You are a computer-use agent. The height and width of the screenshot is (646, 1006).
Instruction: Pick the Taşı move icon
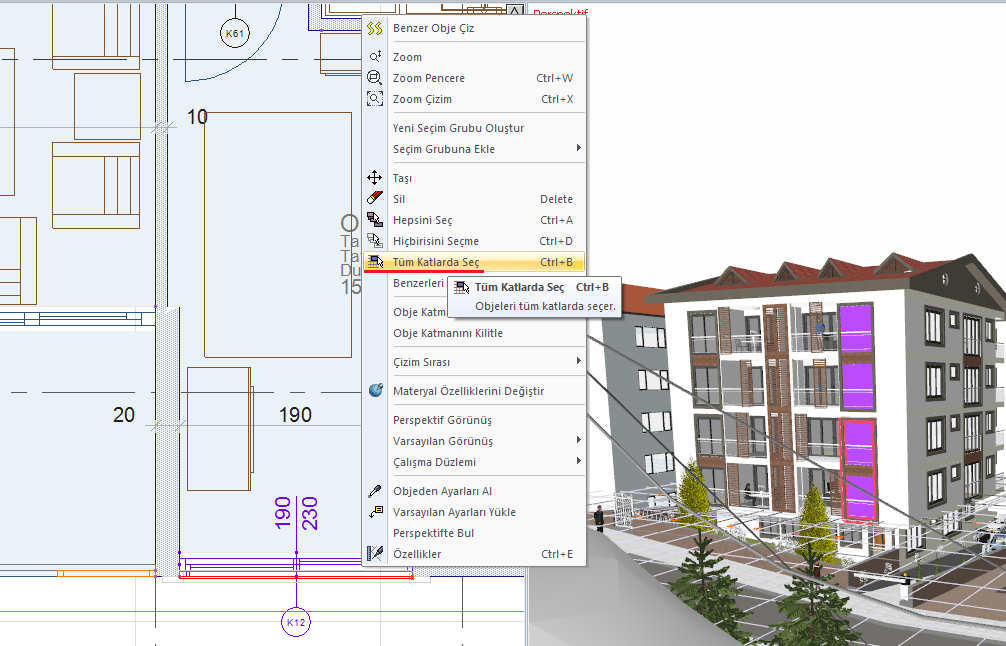click(375, 178)
